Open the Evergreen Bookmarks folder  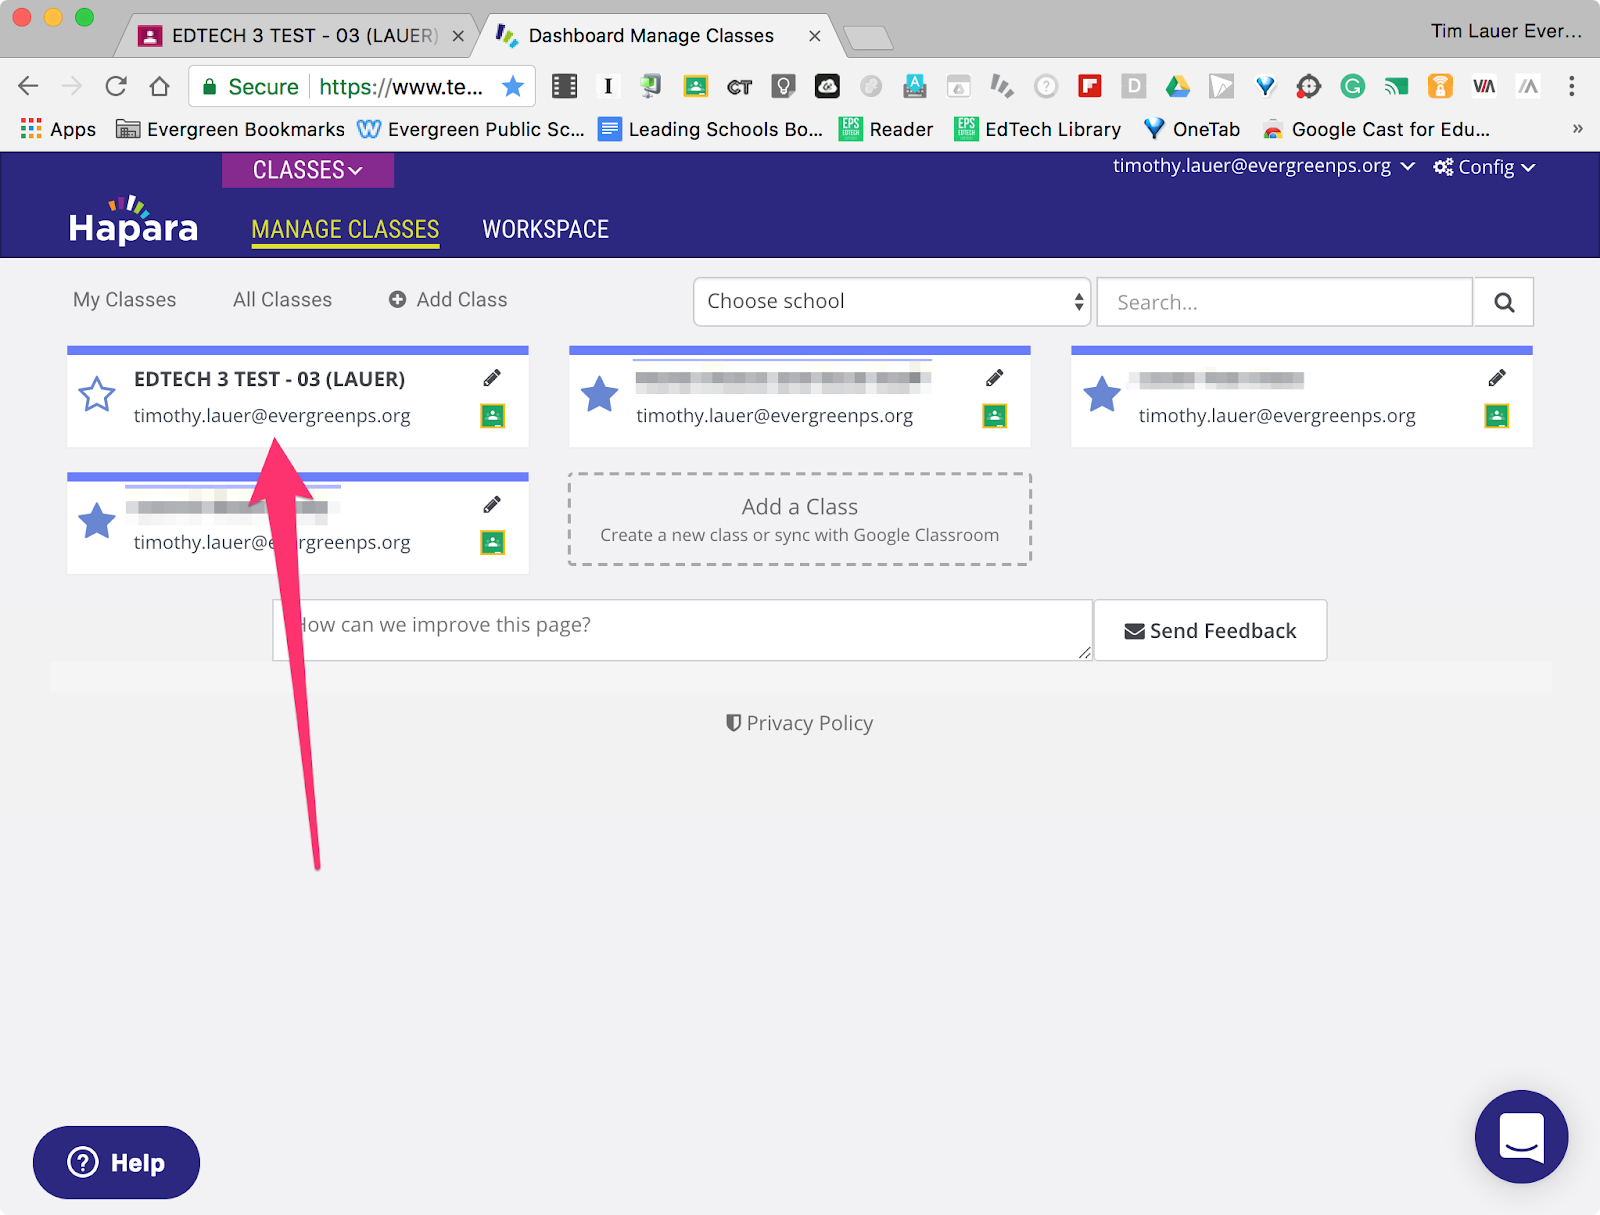(231, 129)
